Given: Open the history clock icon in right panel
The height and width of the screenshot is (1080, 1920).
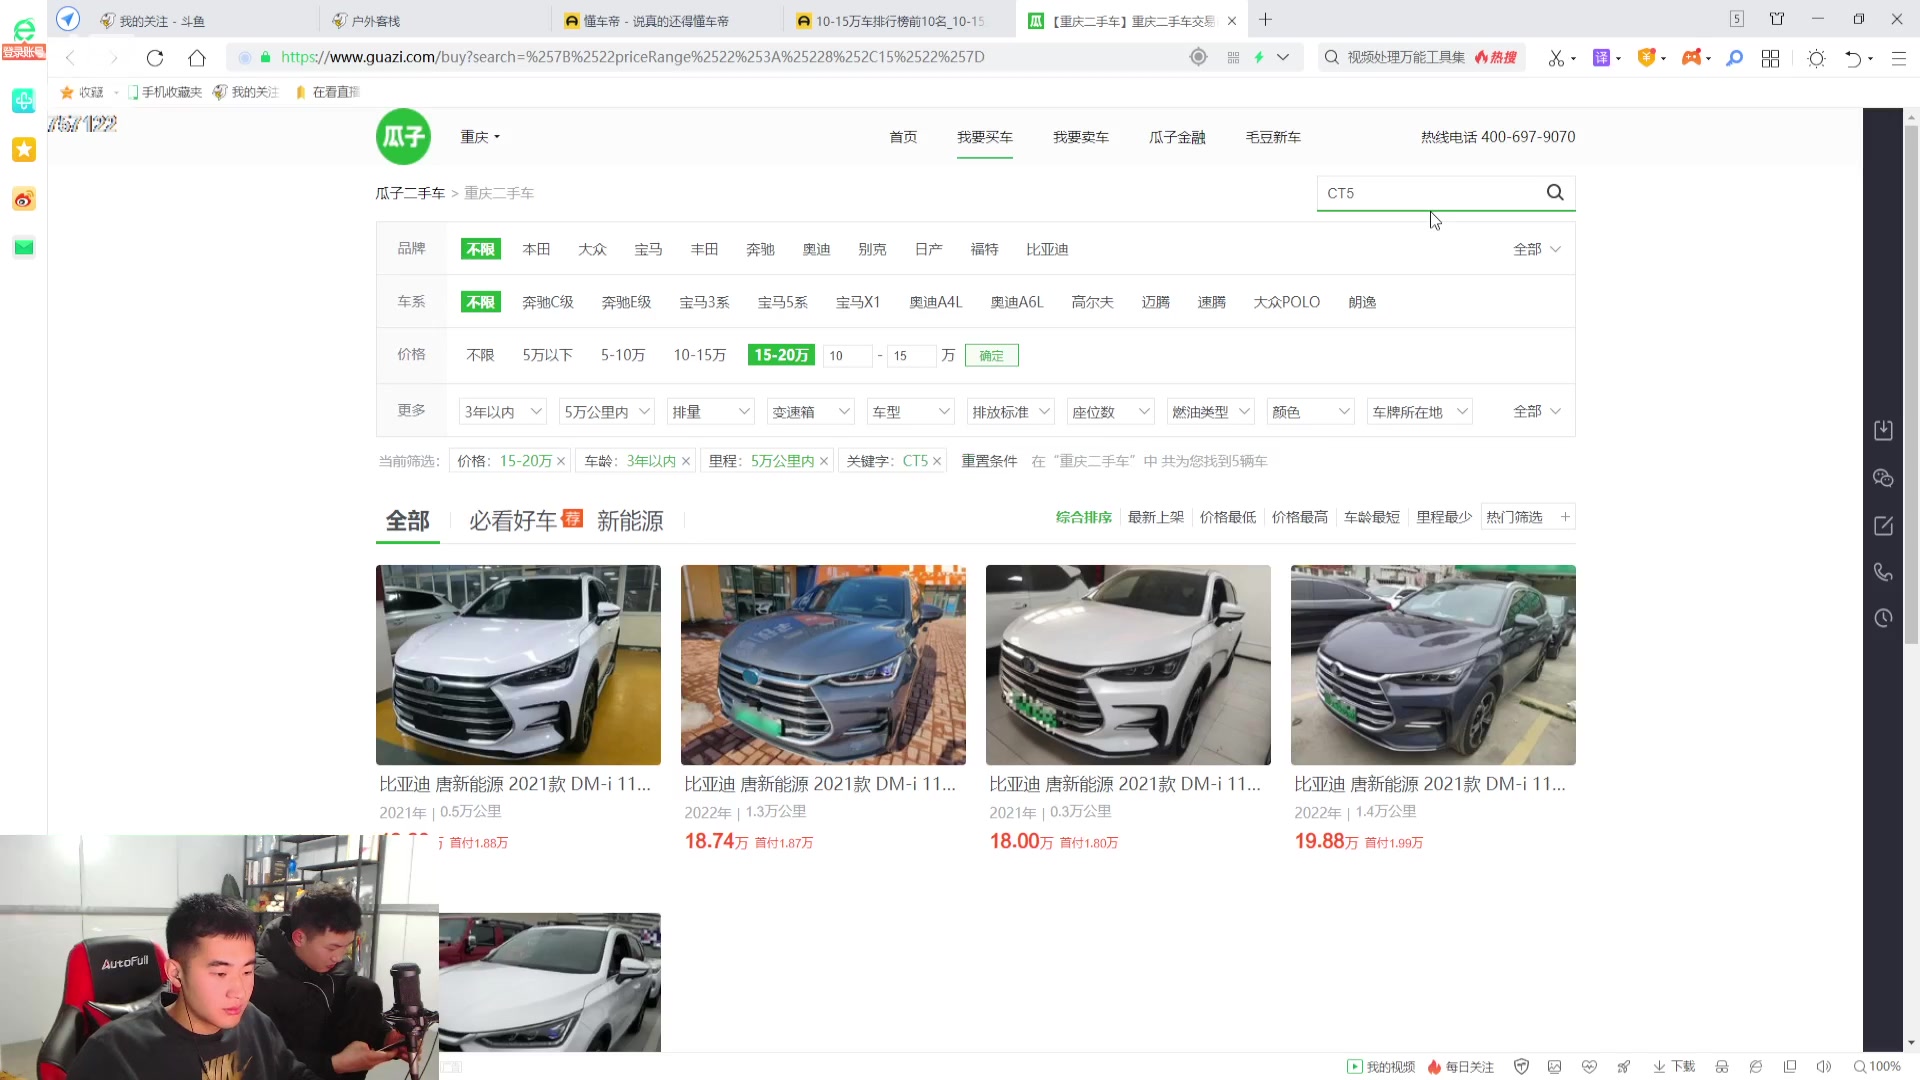Looking at the screenshot, I should pos(1883,618).
